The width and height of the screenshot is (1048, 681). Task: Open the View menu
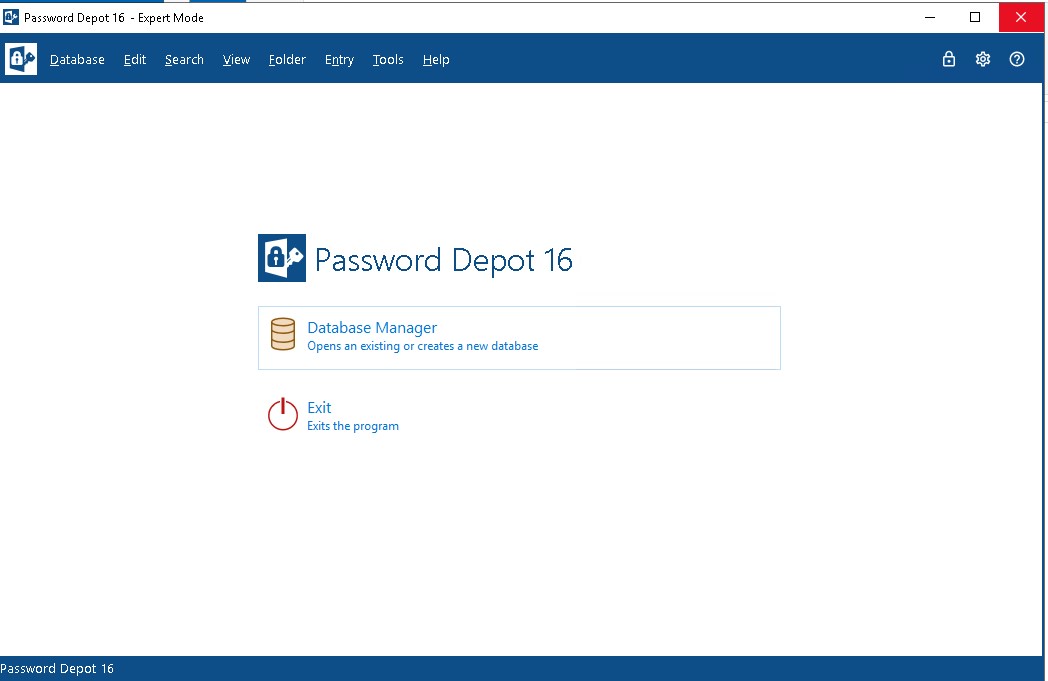[236, 59]
